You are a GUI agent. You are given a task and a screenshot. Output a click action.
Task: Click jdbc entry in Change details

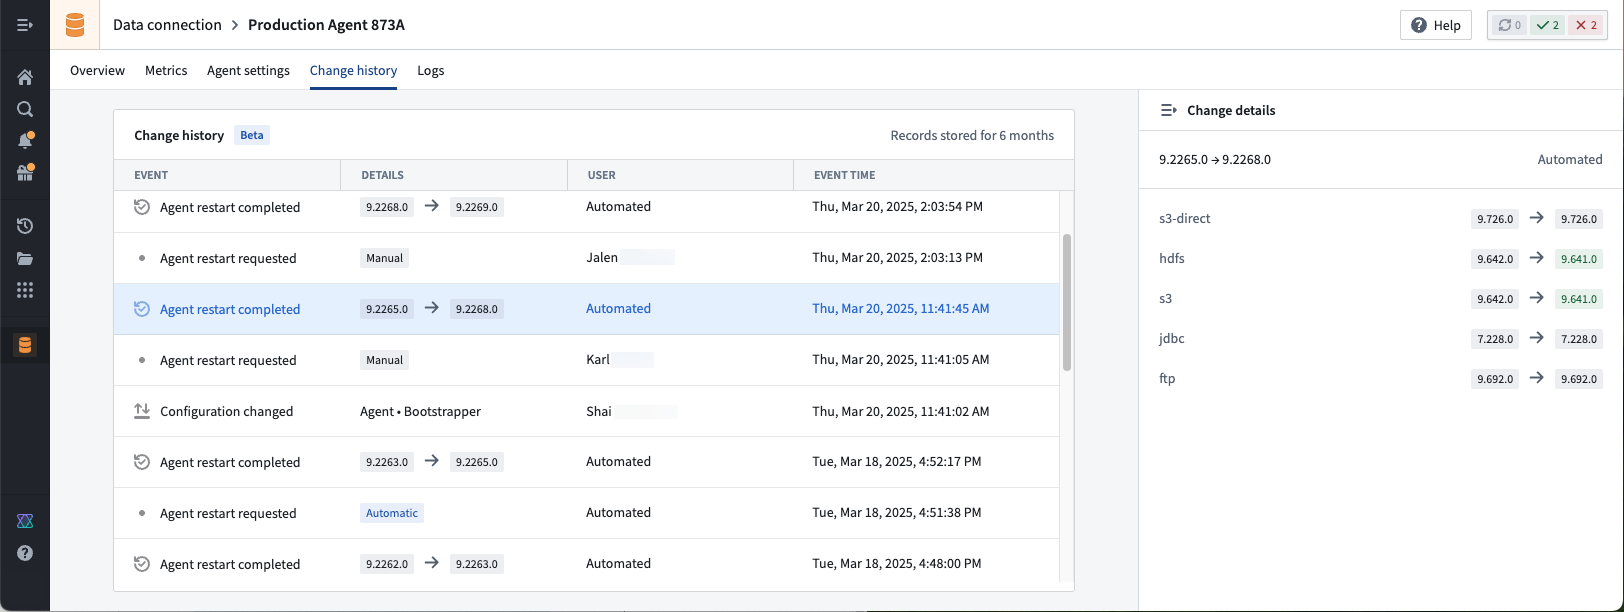(1172, 338)
